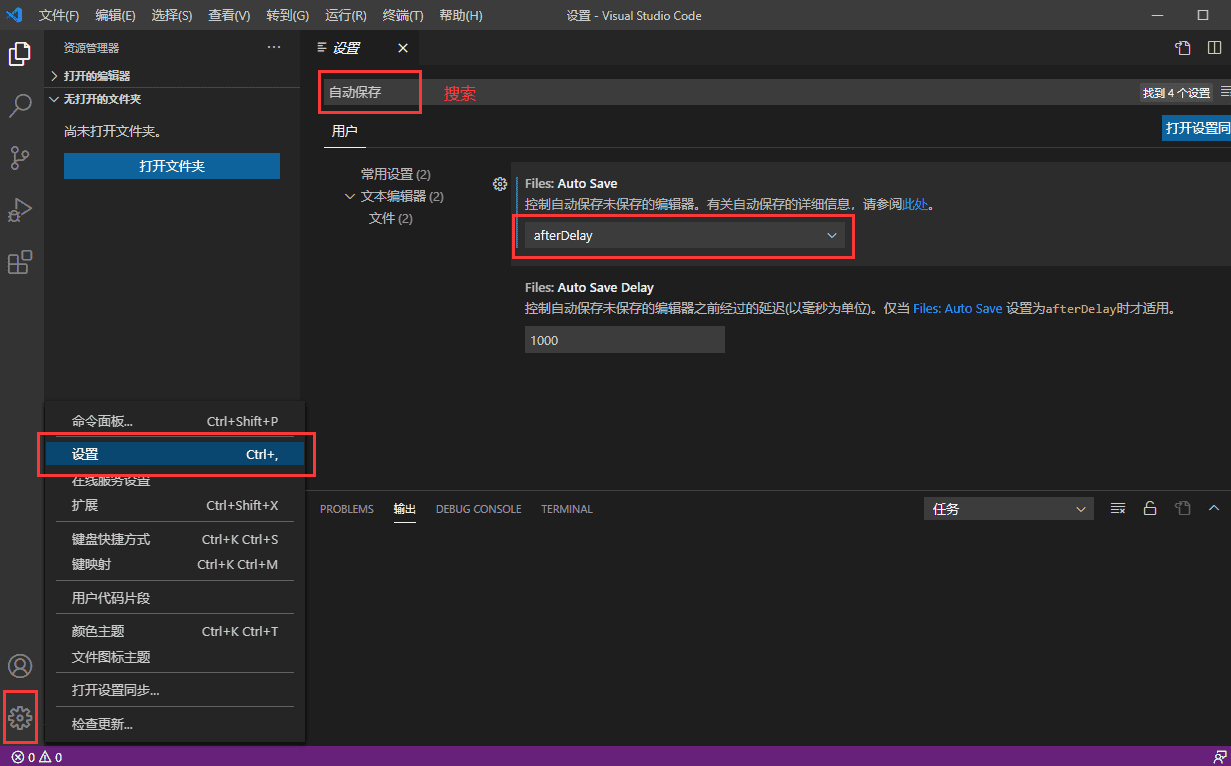
Task: Click the Manage gear icon at bottom left
Action: pyautogui.click(x=20, y=717)
